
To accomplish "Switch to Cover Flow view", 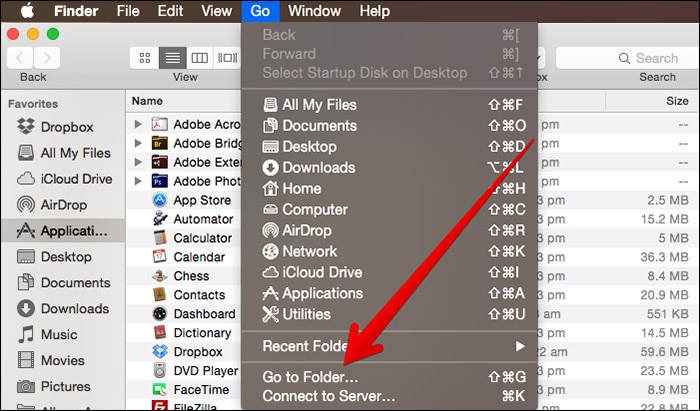I will (227, 58).
